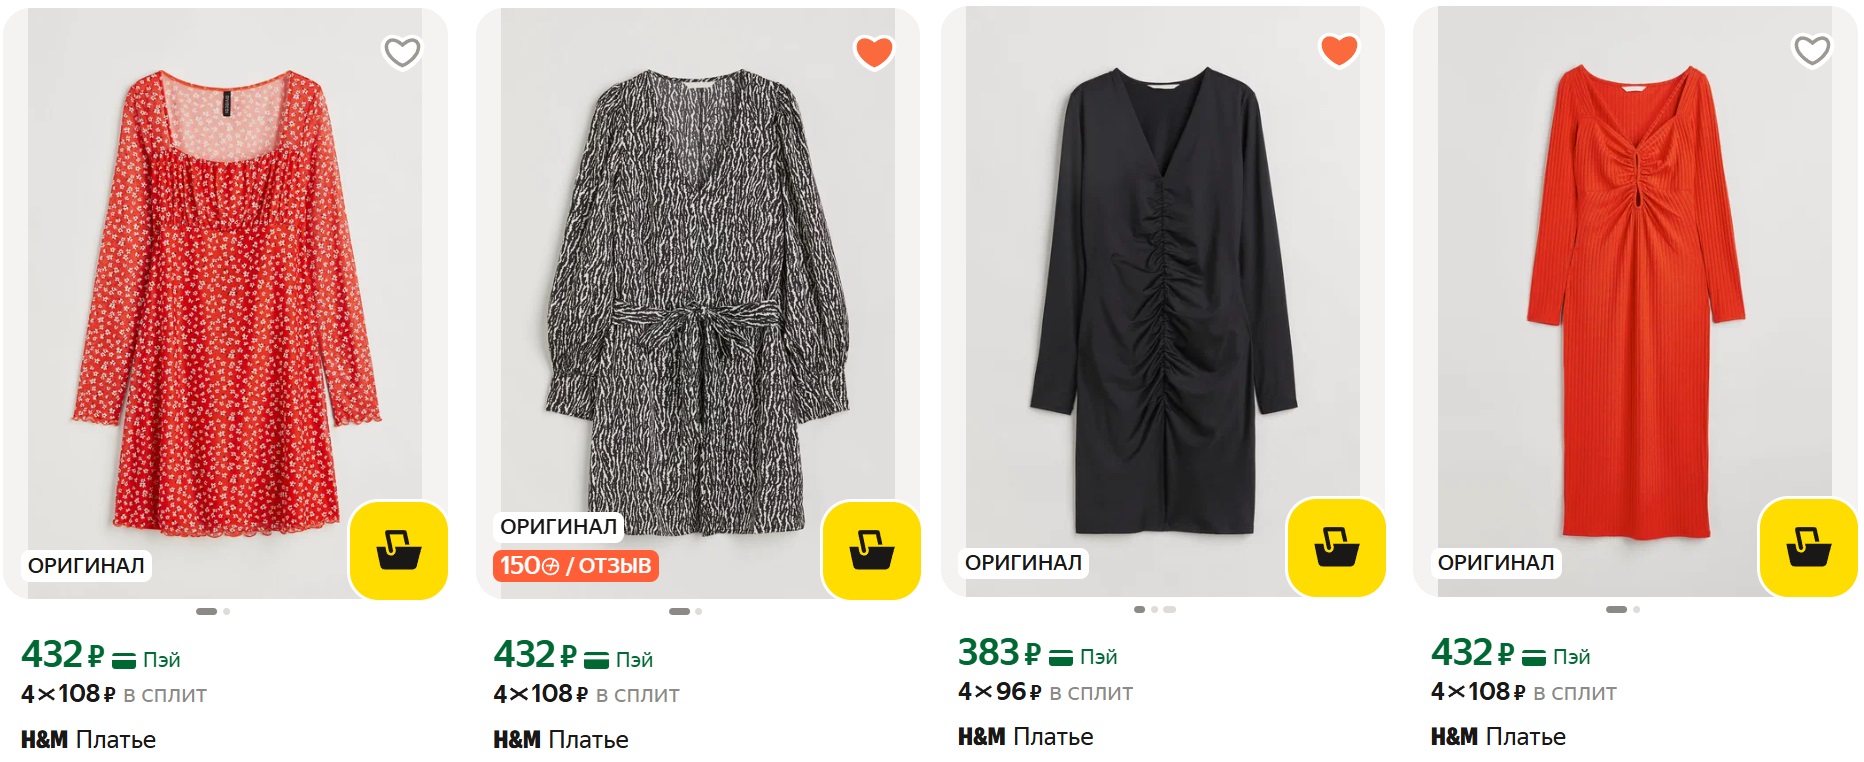Add zebra print dress to cart

click(871, 550)
